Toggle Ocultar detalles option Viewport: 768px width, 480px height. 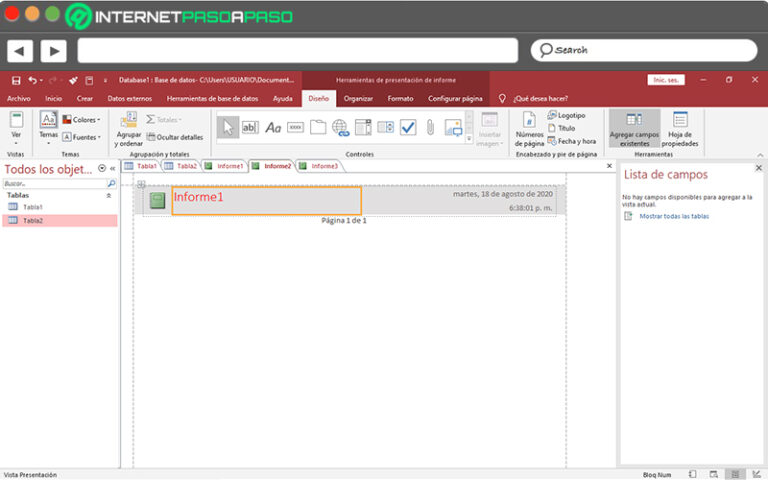click(175, 137)
